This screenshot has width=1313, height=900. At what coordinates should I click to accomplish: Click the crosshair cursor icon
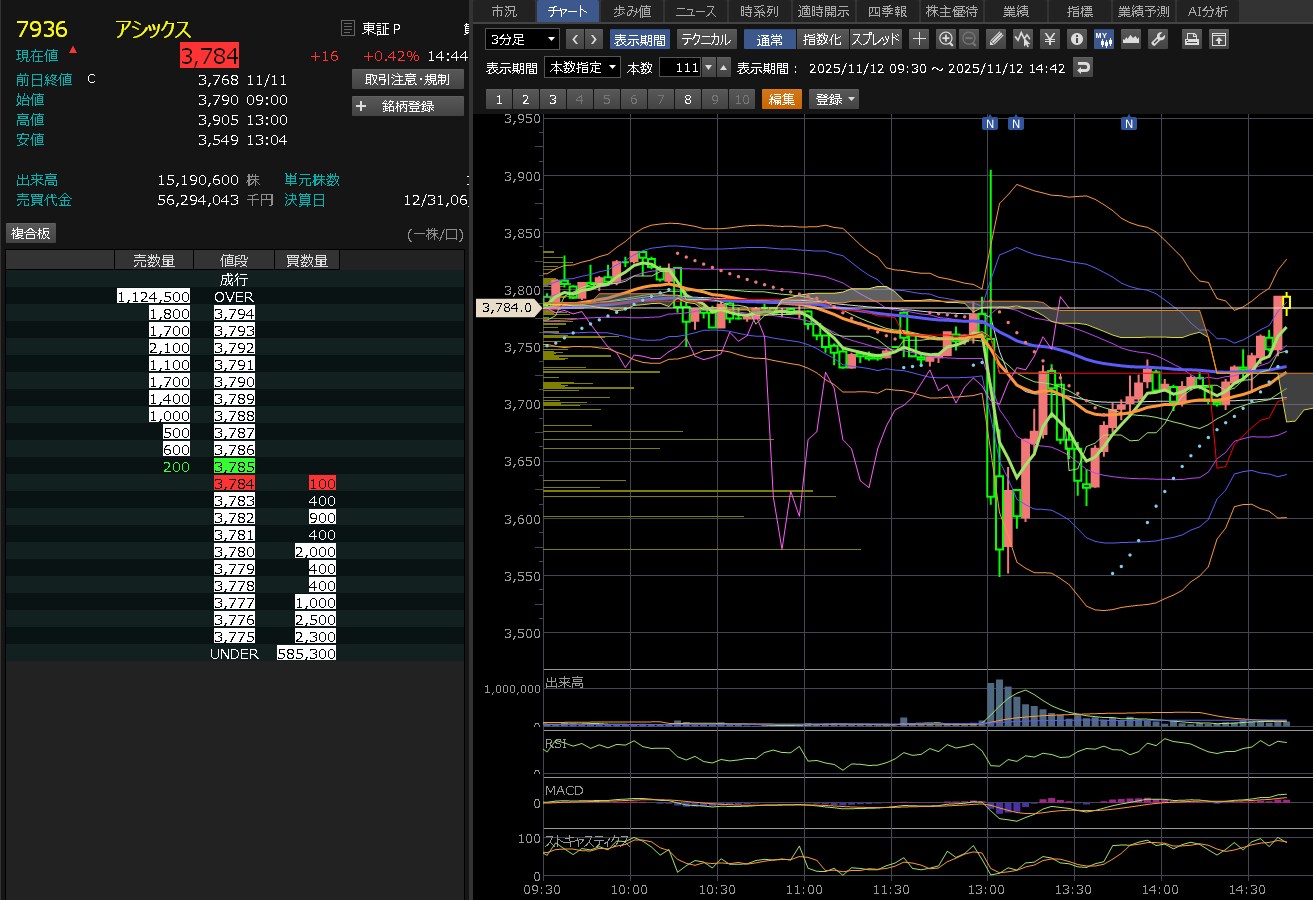coord(919,39)
